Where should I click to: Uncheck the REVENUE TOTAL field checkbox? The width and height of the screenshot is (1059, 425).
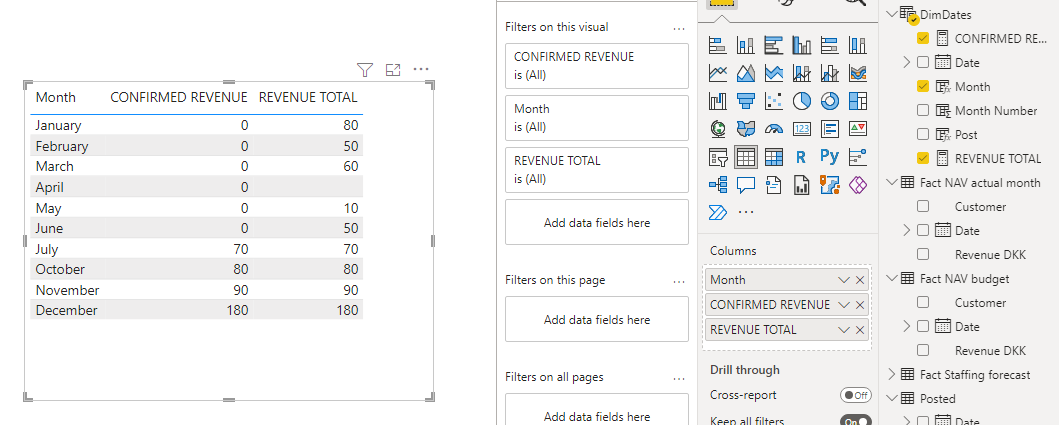(923, 158)
